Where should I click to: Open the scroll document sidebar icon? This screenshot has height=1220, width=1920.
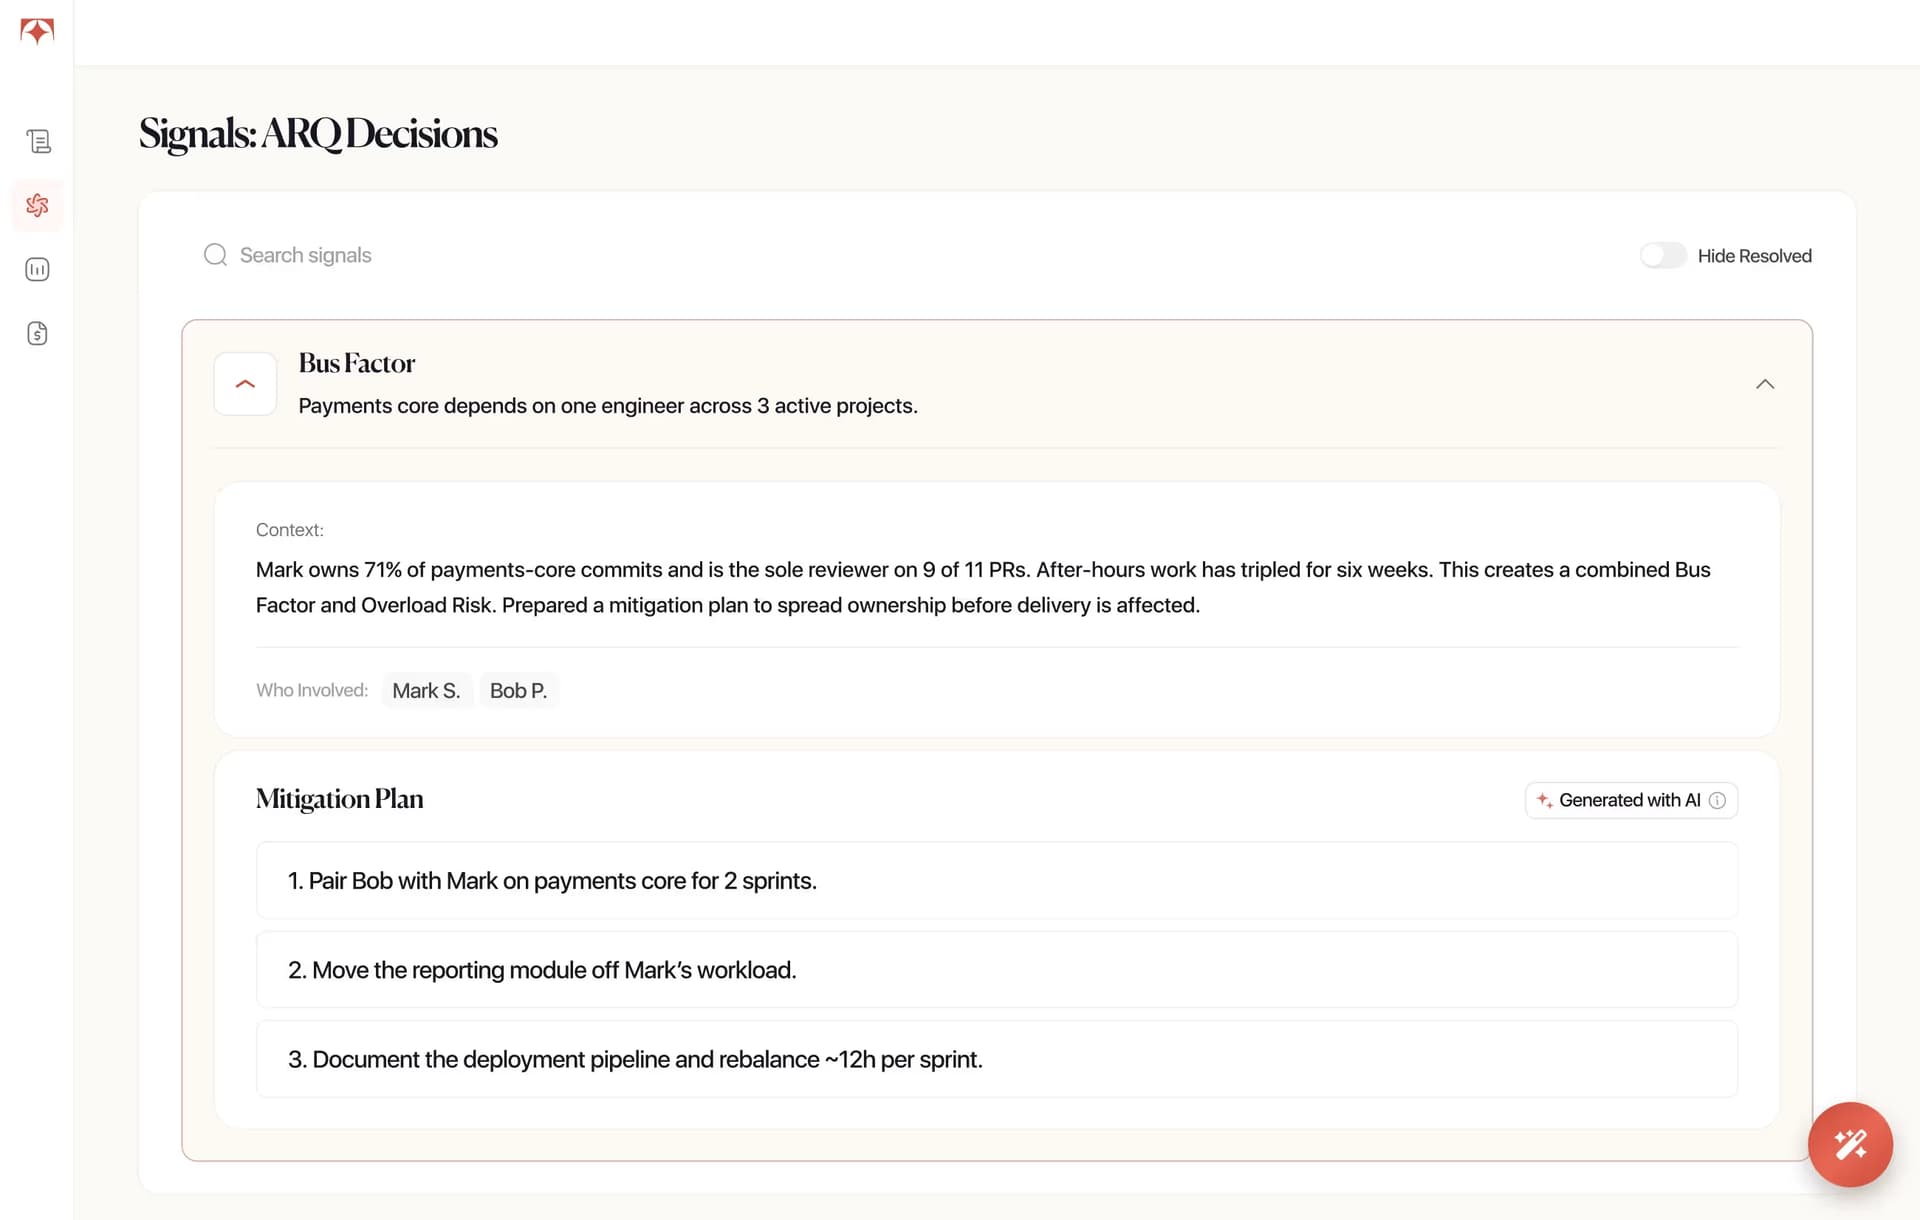[38, 141]
